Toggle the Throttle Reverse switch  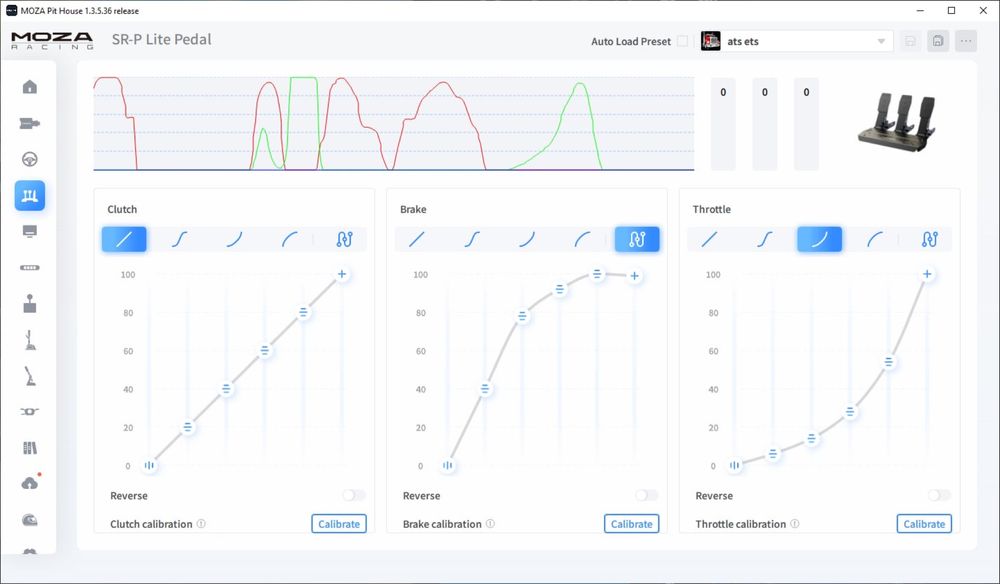pyautogui.click(x=939, y=495)
